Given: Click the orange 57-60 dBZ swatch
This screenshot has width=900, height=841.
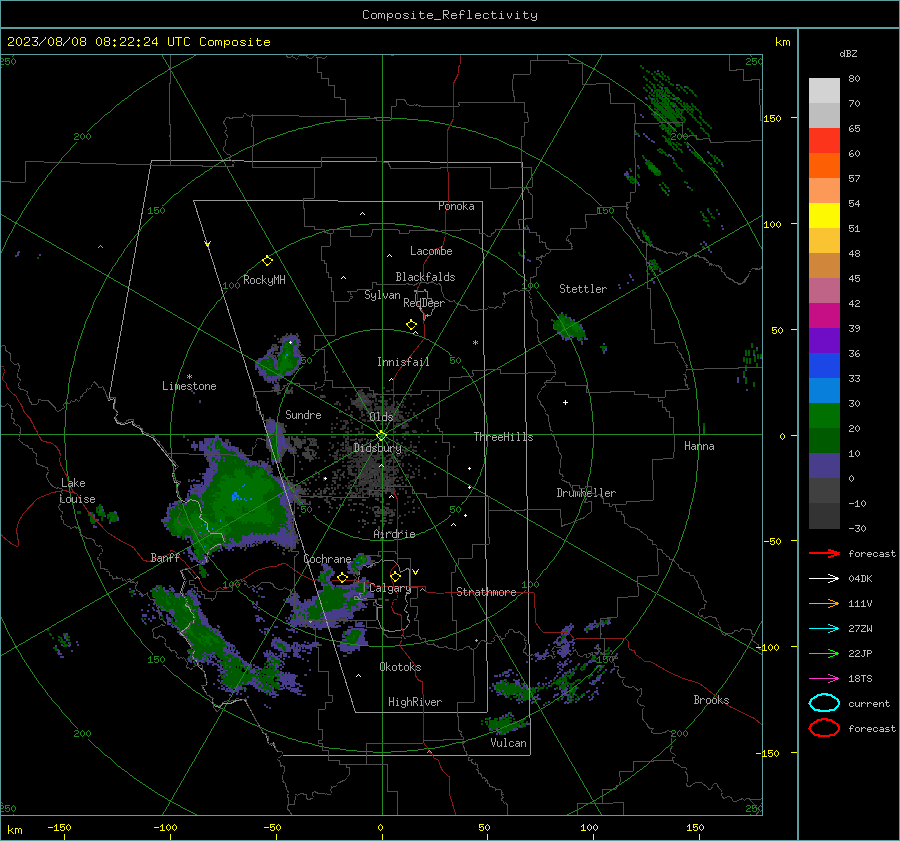Looking at the screenshot, I should click(x=824, y=165).
